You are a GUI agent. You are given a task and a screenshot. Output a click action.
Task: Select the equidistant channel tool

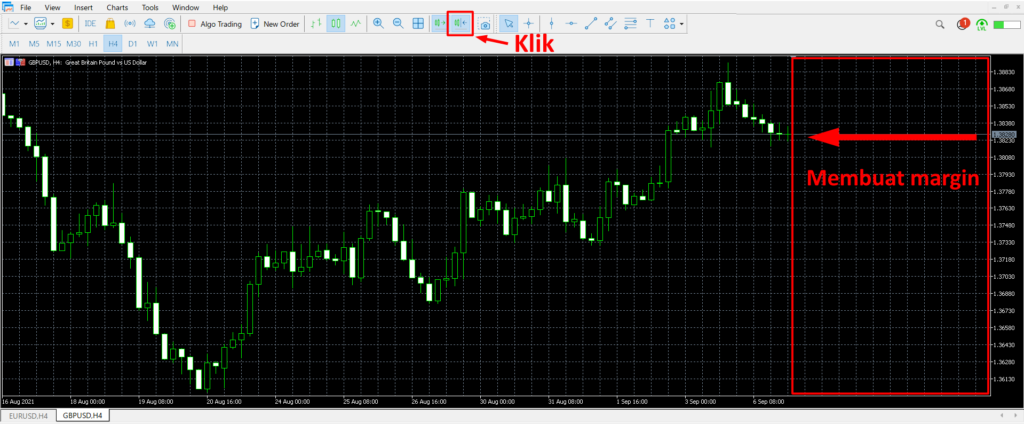pyautogui.click(x=611, y=24)
